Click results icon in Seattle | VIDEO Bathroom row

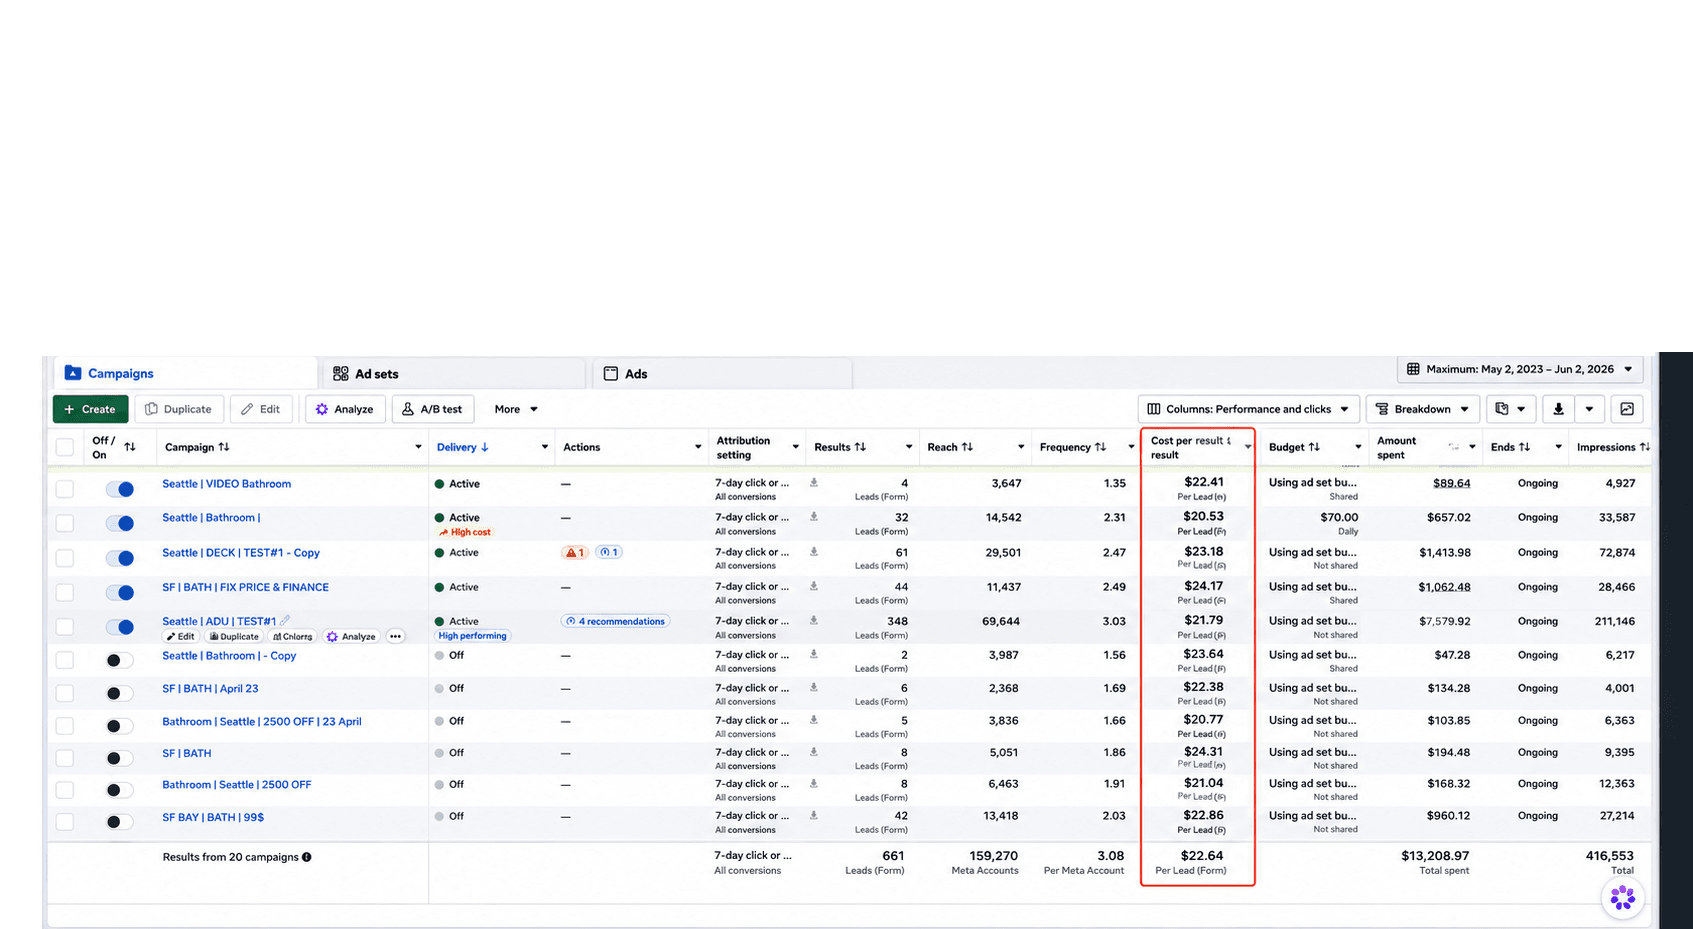814,483
